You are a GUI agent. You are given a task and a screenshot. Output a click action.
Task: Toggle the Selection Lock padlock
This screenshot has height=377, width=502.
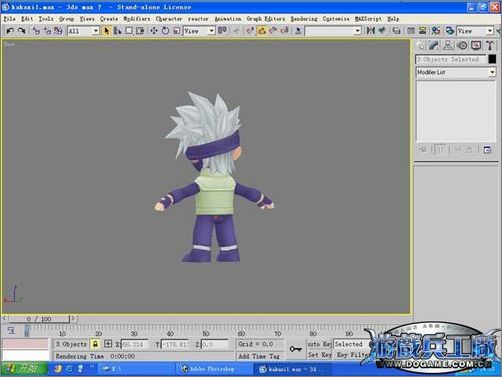(x=95, y=344)
